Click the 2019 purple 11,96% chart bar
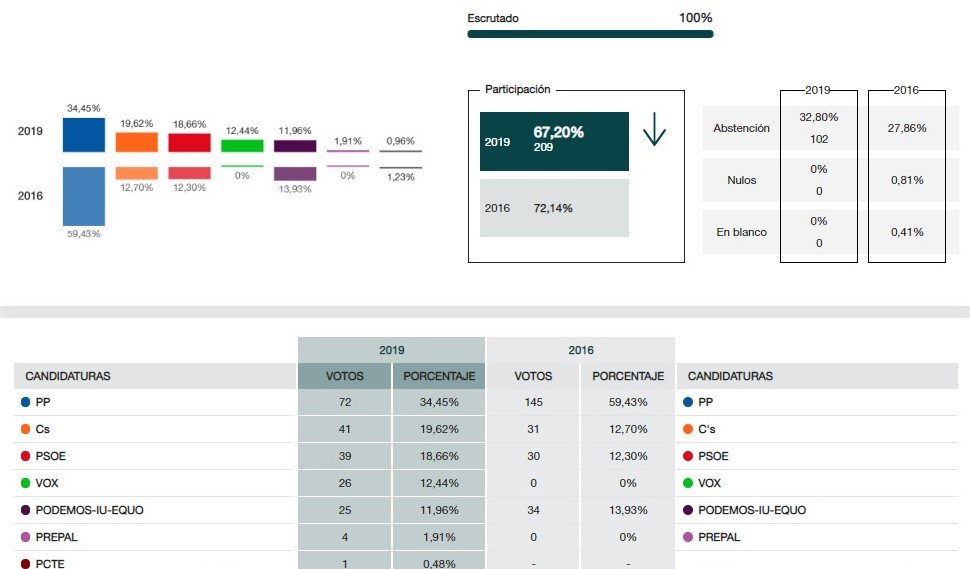 click(x=295, y=146)
